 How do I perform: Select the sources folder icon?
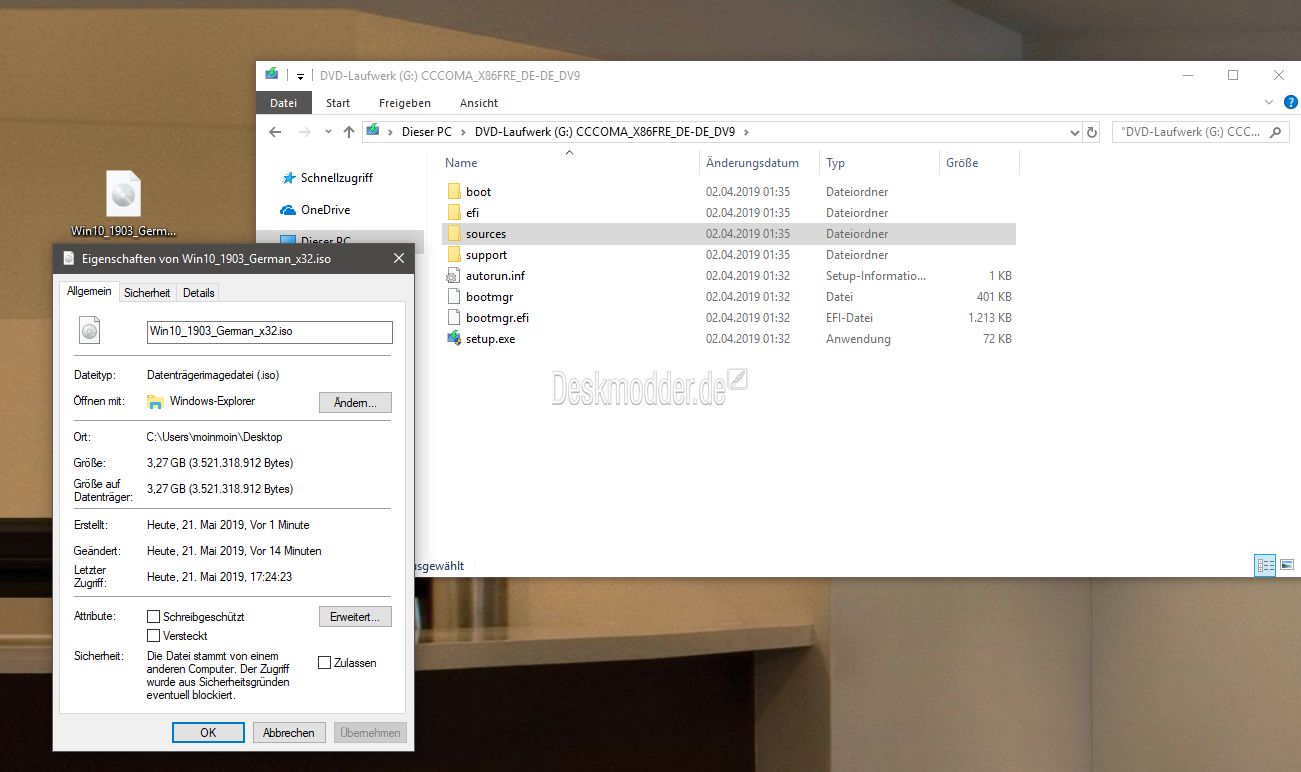click(x=454, y=234)
